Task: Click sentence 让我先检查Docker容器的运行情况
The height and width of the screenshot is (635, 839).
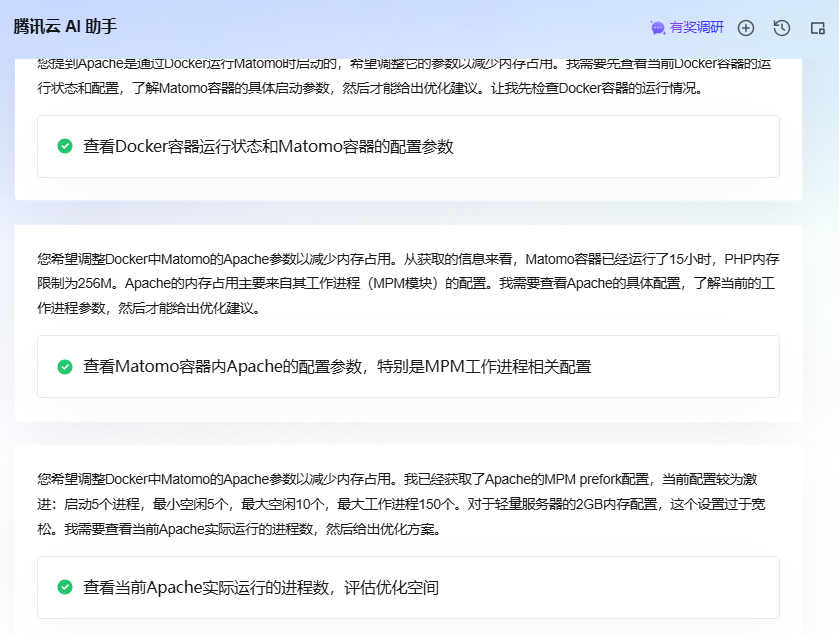Action: 588,88
